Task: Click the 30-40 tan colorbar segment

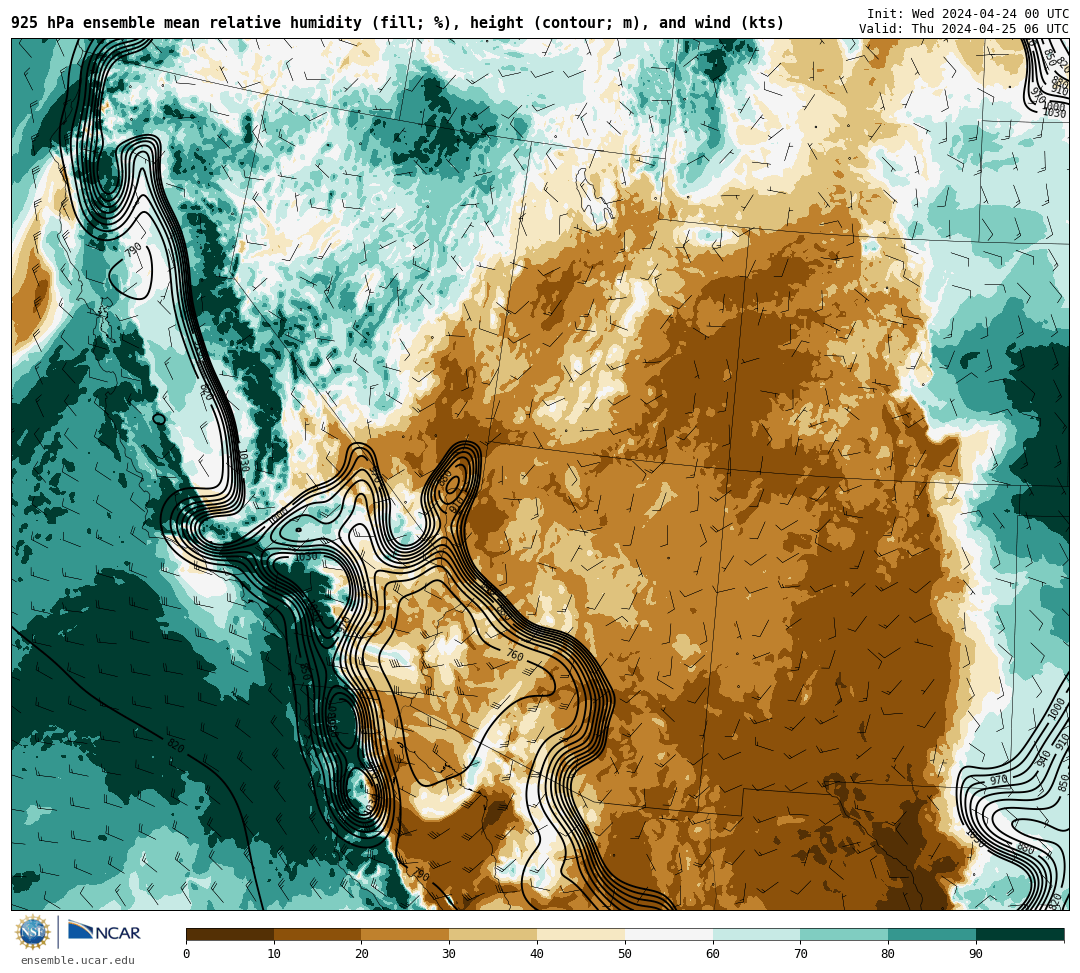Action: click(x=493, y=934)
